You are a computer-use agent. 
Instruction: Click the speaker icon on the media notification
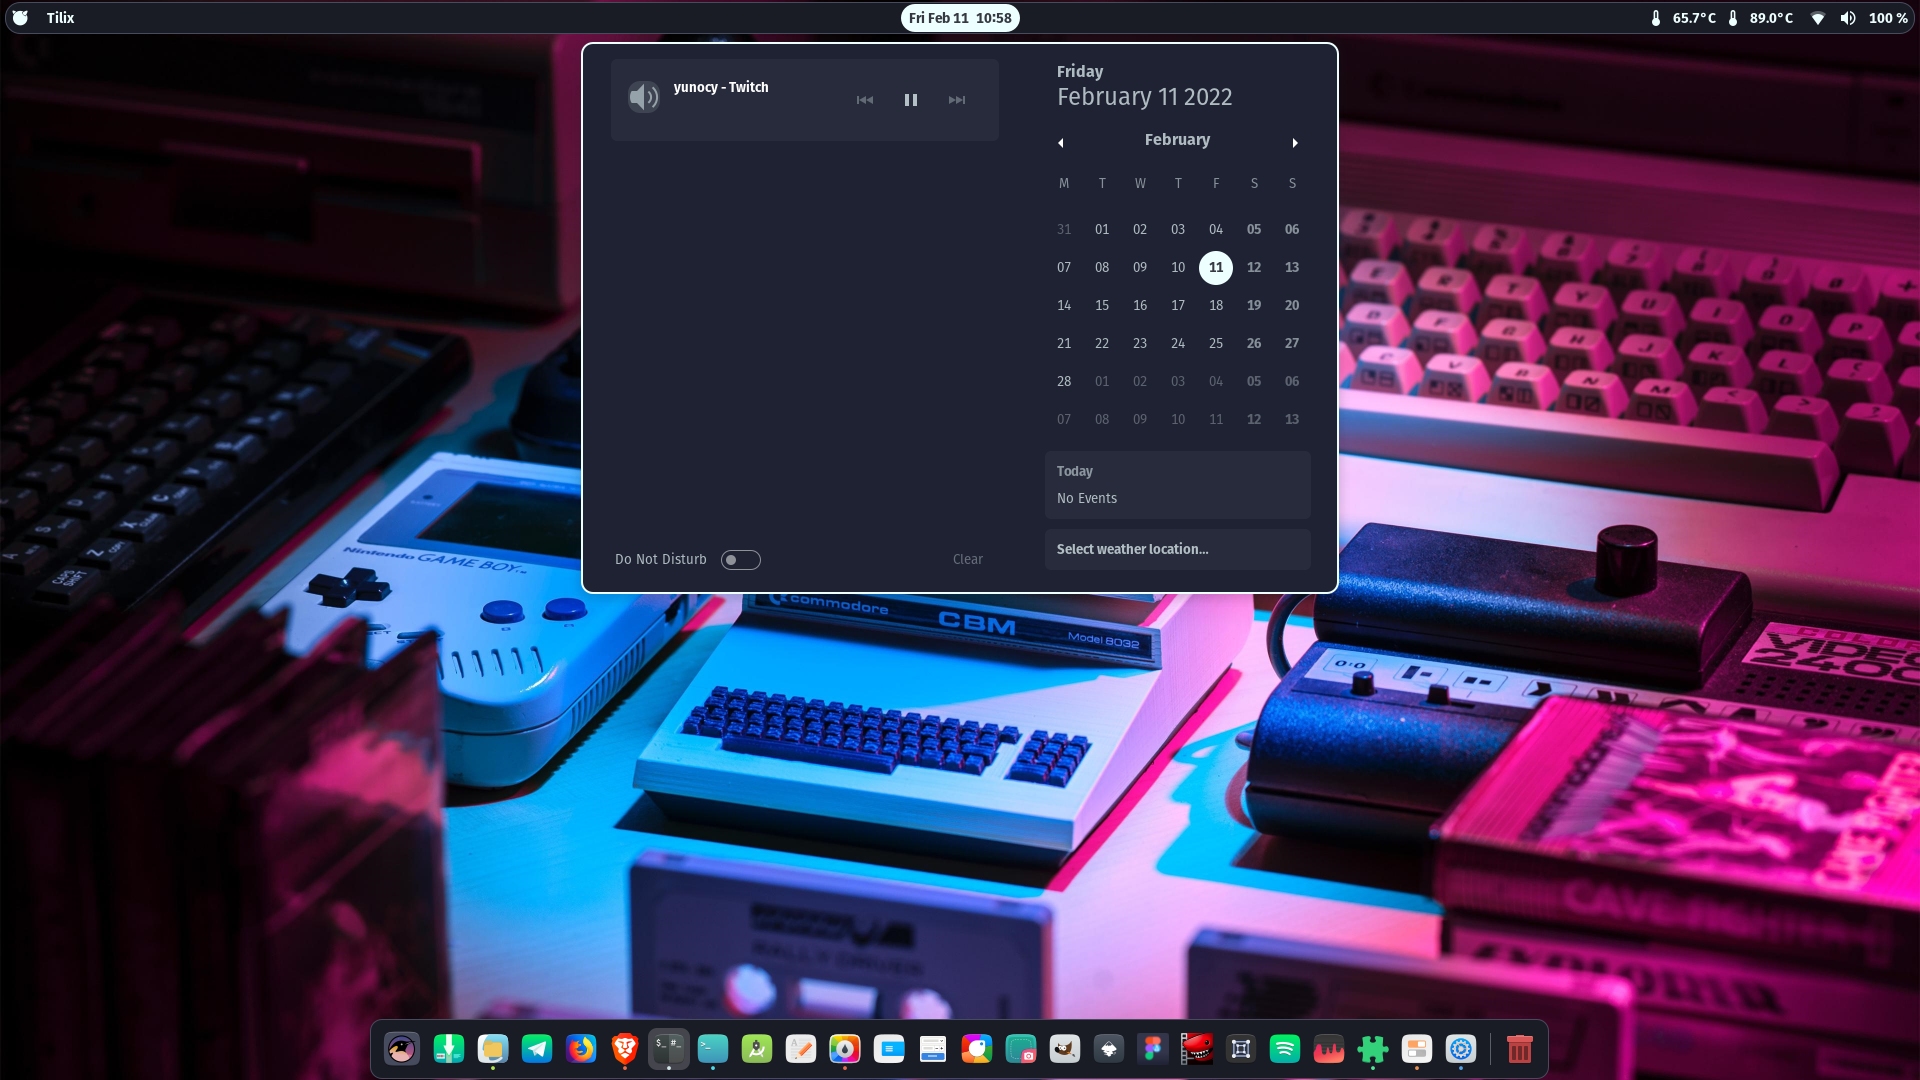[645, 97]
